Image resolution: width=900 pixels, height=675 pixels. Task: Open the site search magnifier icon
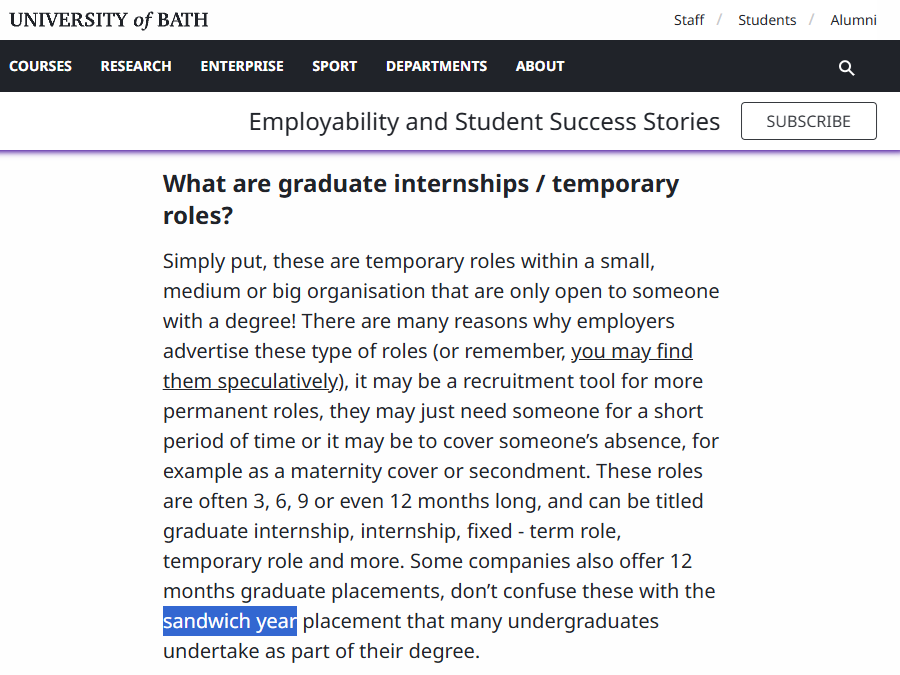pyautogui.click(x=846, y=67)
